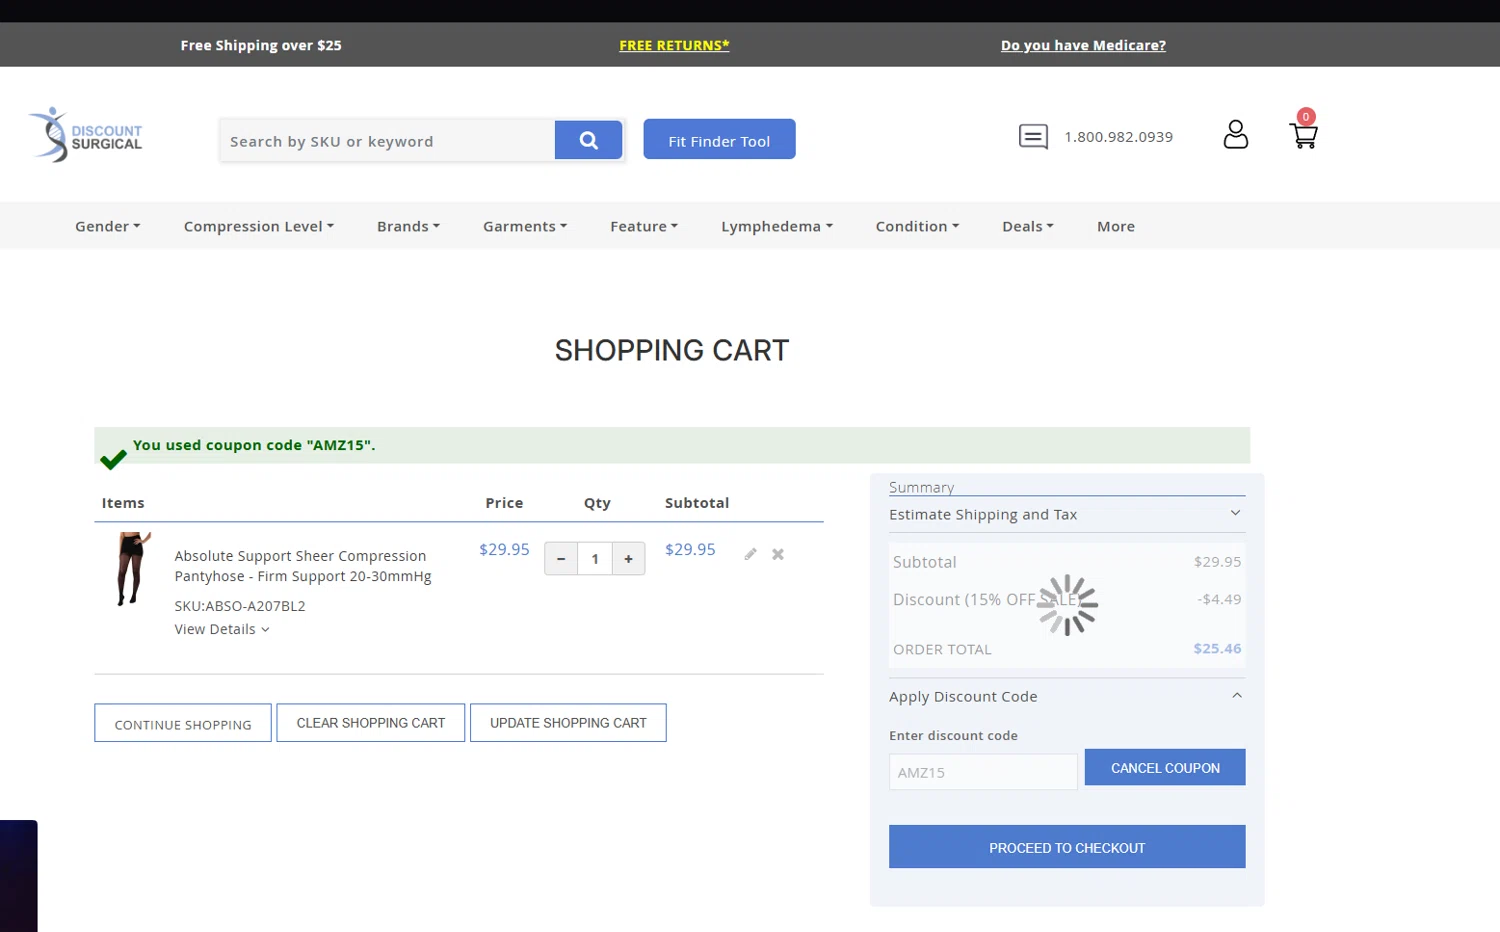The height and width of the screenshot is (932, 1500).
Task: Increase quantity with plus button
Action: [628, 559]
